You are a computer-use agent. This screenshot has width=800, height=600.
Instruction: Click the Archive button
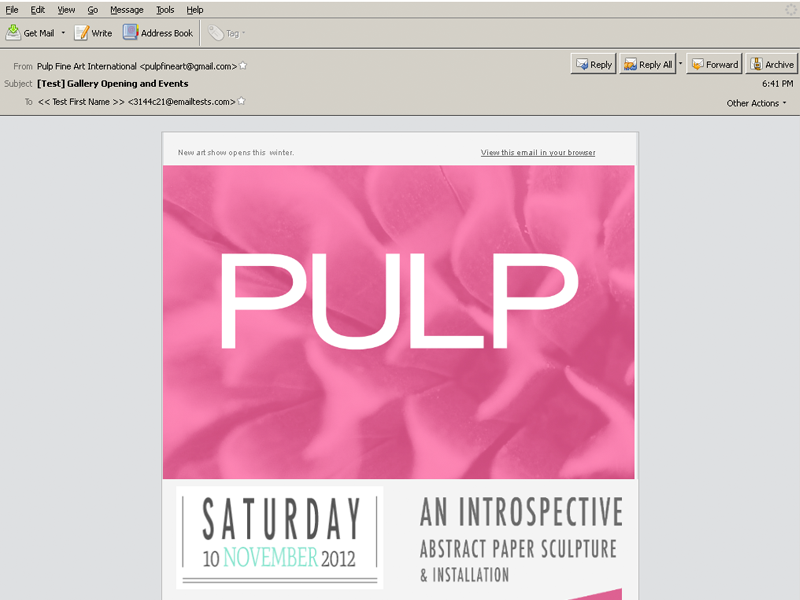(771, 64)
